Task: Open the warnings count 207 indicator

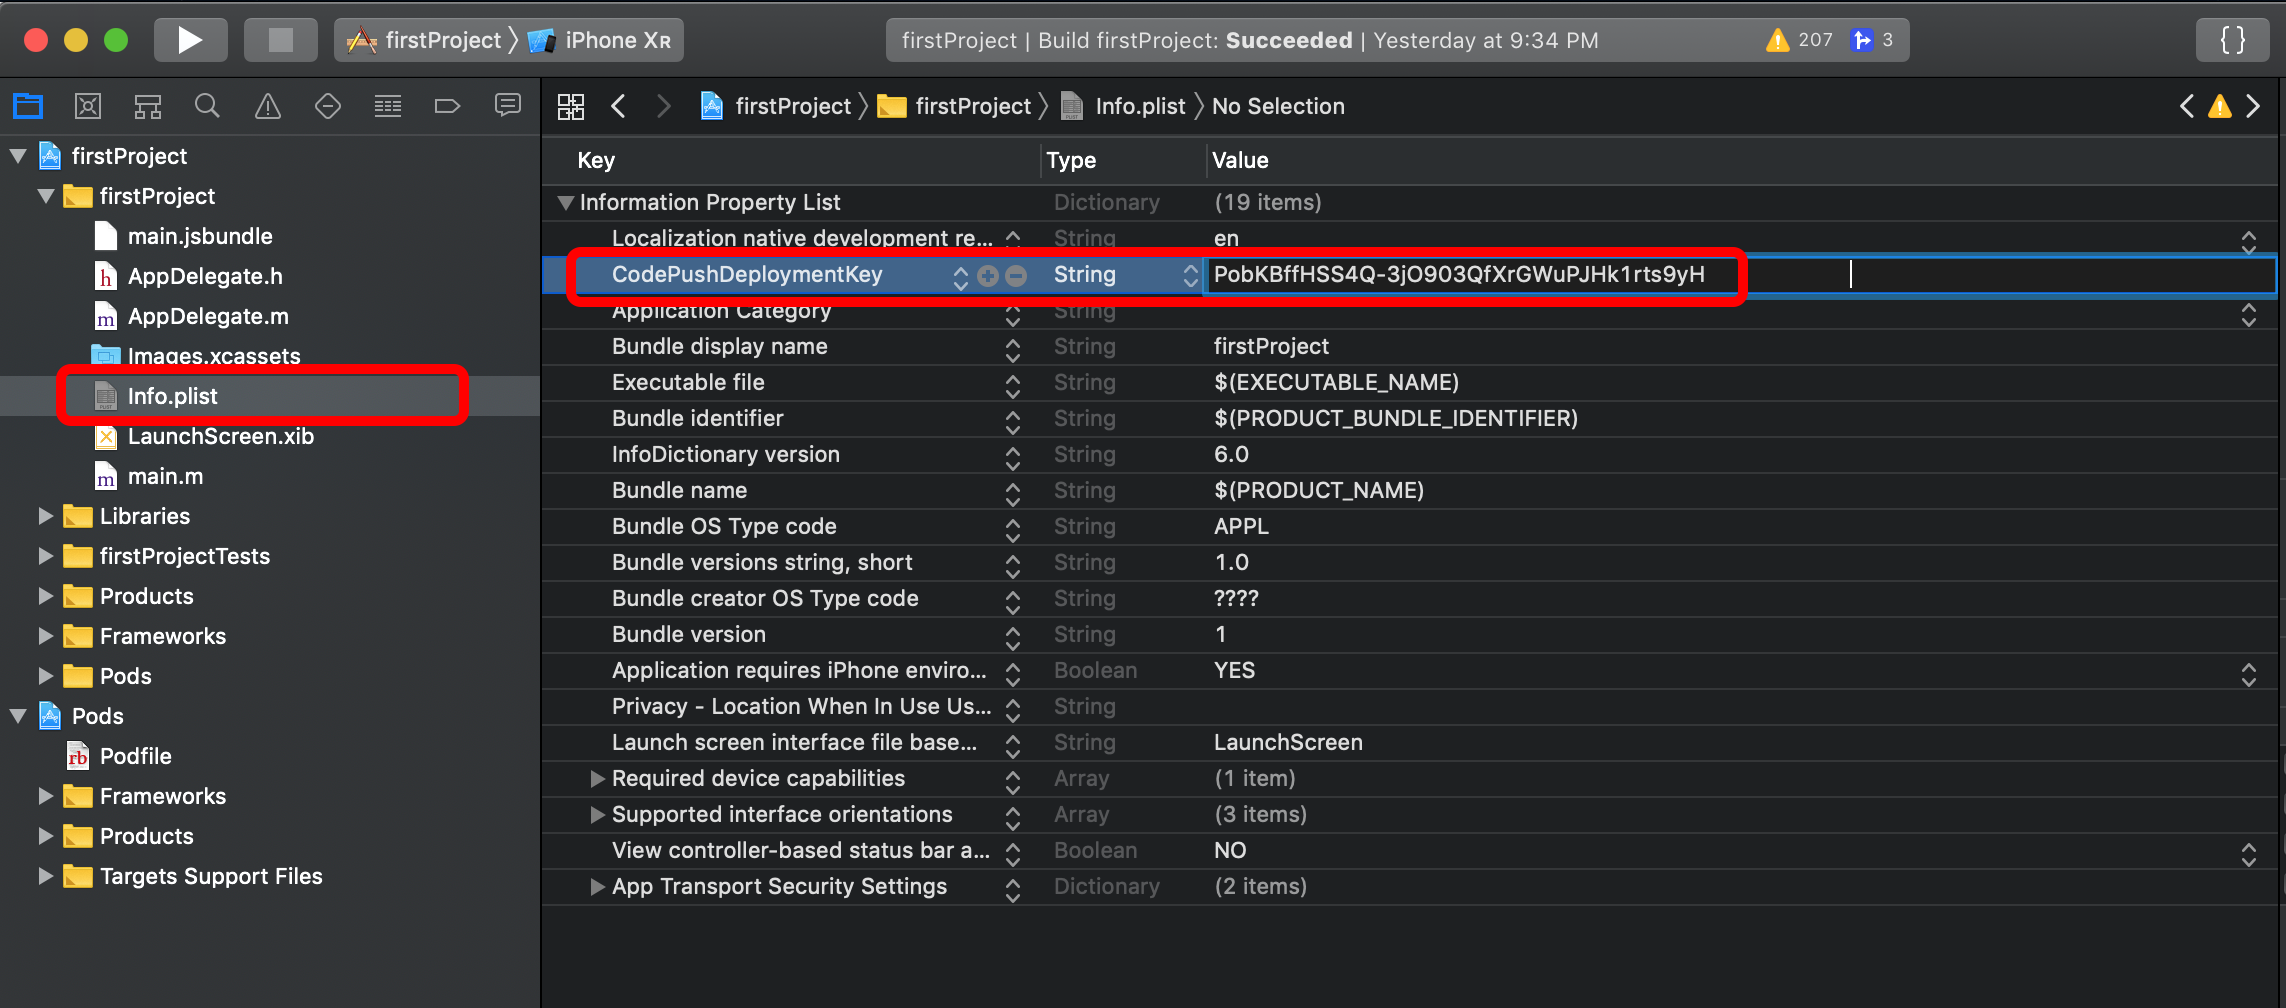Action: [x=1799, y=40]
